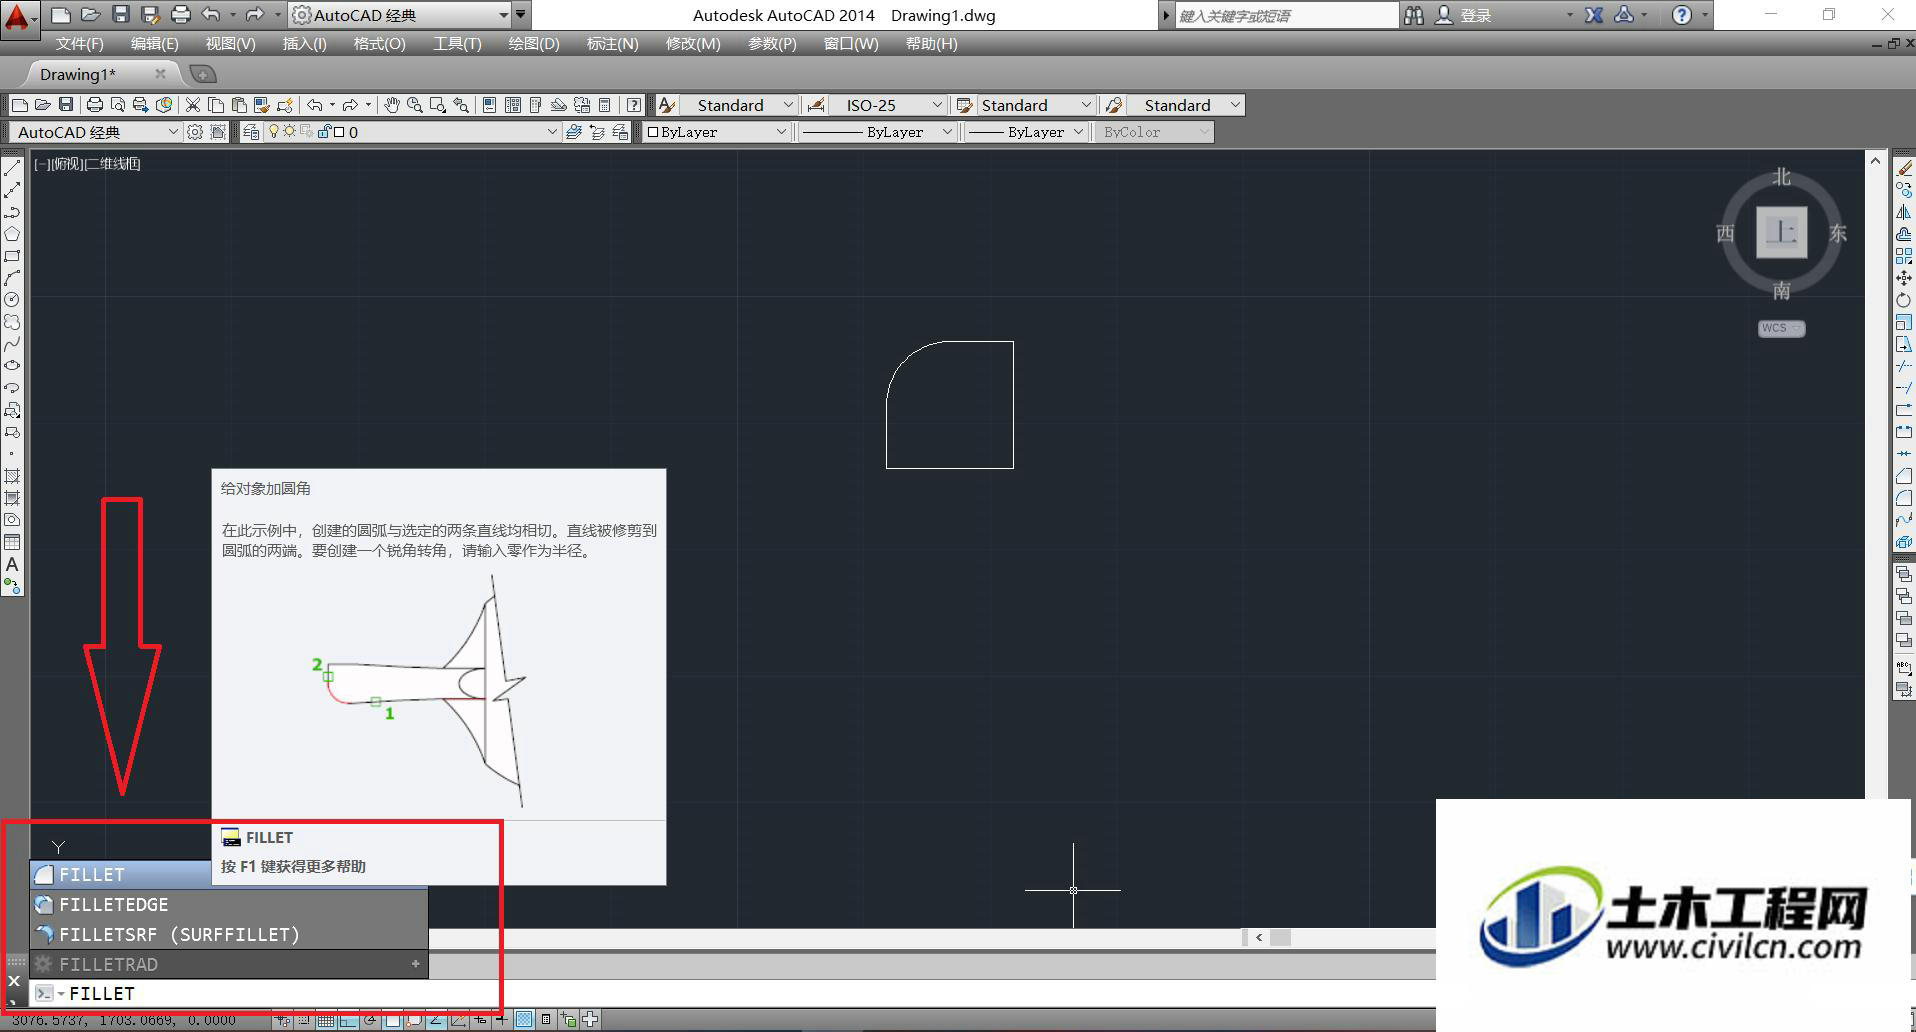
Task: Switch to the Drawing1* tab
Action: (x=78, y=74)
